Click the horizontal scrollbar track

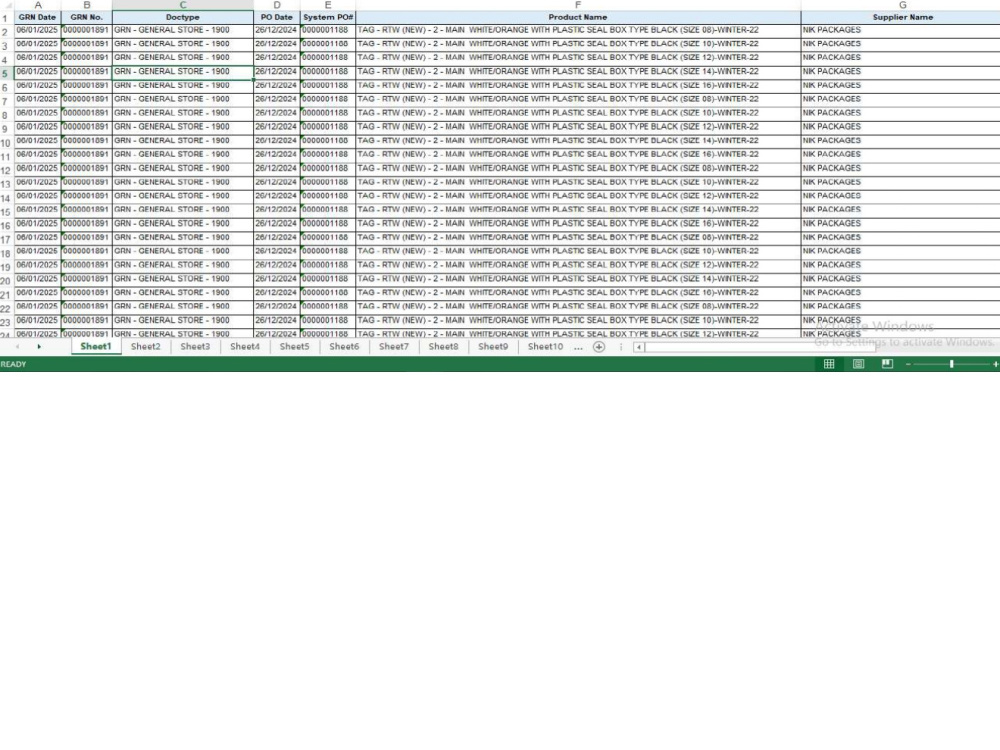pyautogui.click(x=759, y=347)
